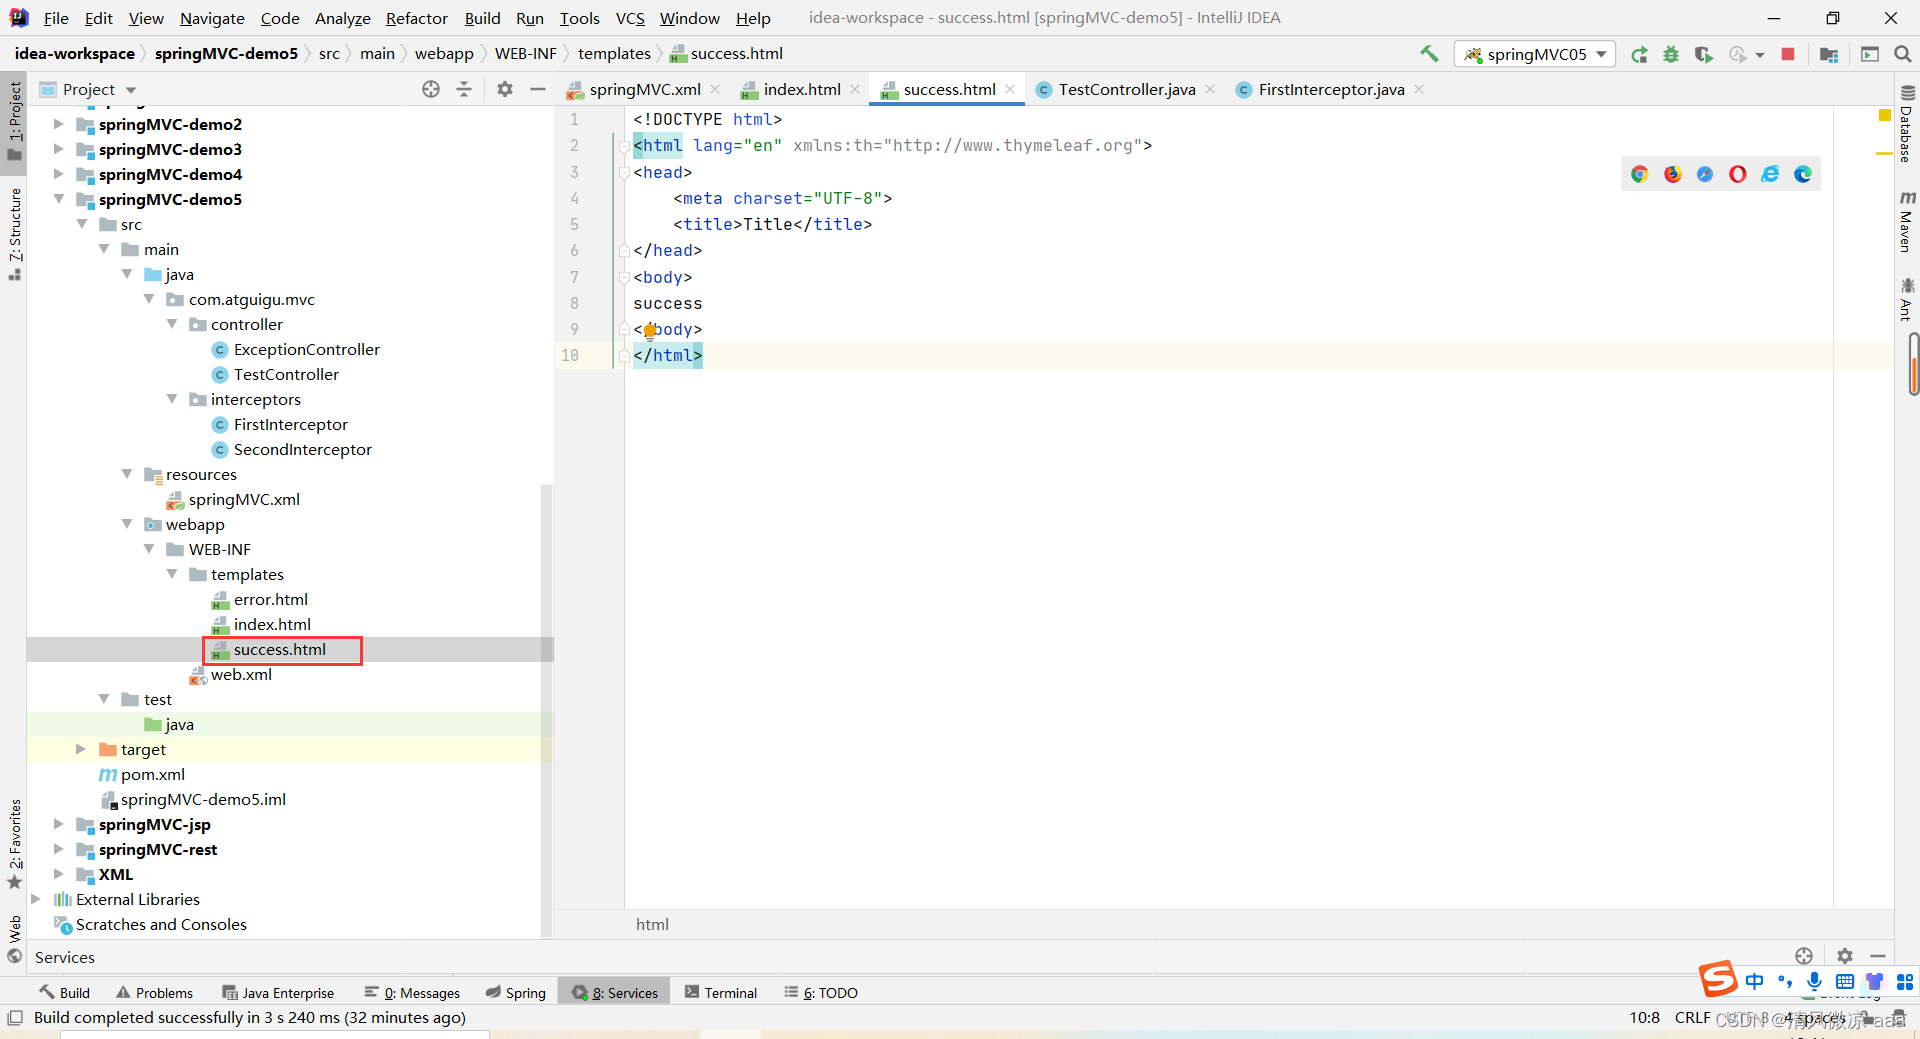
Task: Open the Refactor menu
Action: tap(416, 18)
